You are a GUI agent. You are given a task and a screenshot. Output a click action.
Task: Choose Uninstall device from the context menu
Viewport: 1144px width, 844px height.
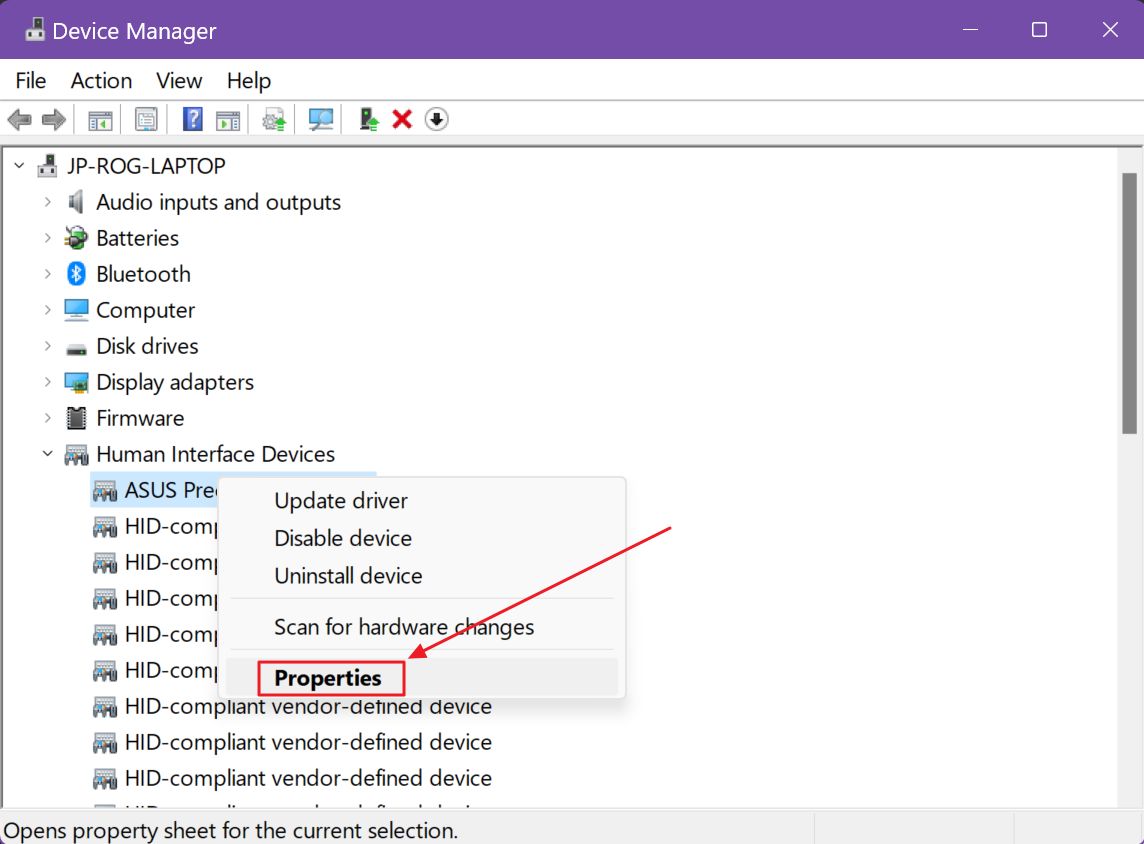(348, 576)
